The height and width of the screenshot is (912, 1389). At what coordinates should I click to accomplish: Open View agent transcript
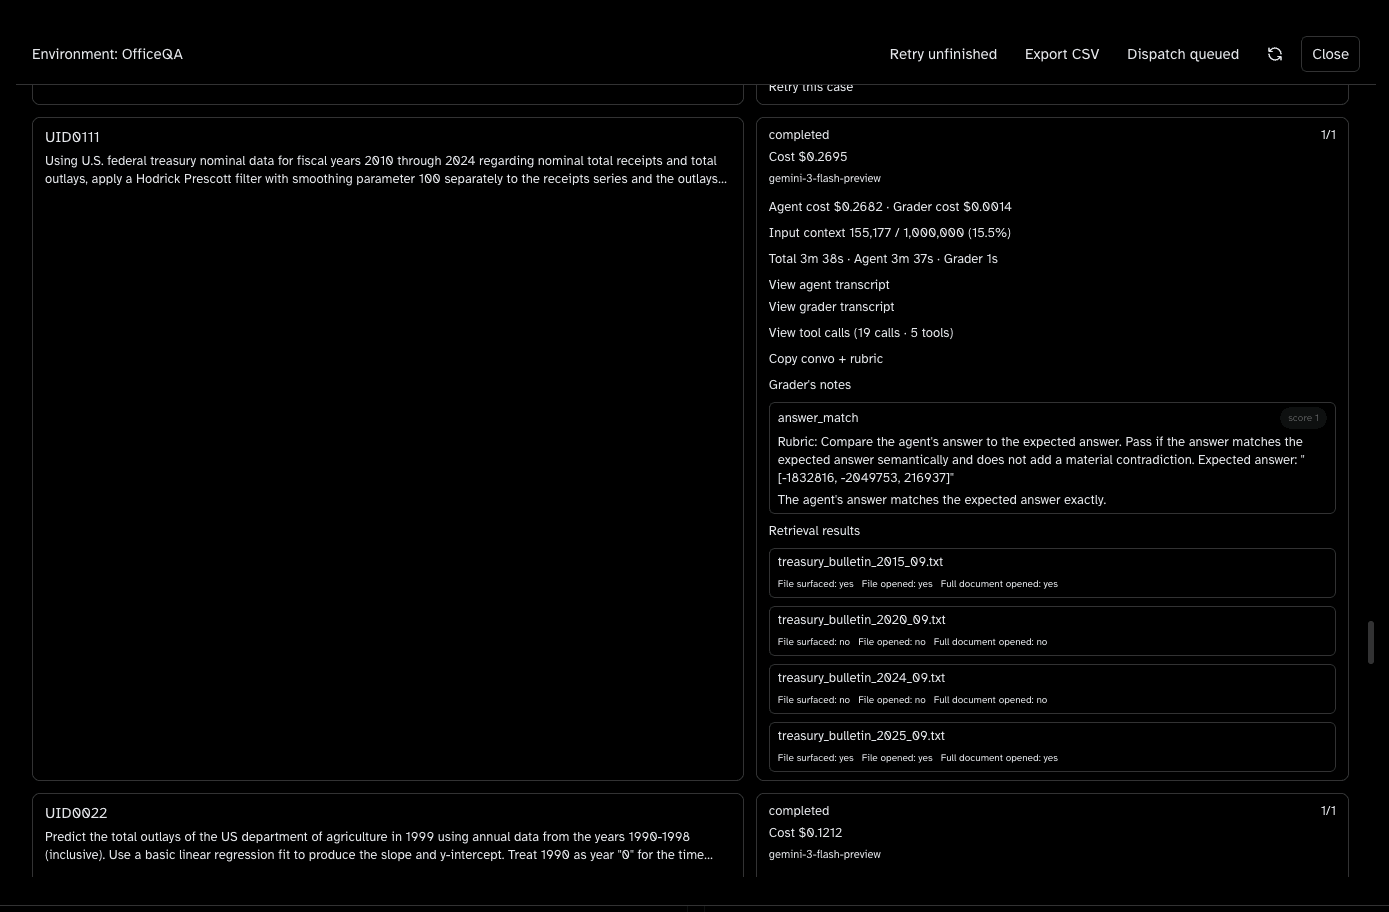pos(828,284)
